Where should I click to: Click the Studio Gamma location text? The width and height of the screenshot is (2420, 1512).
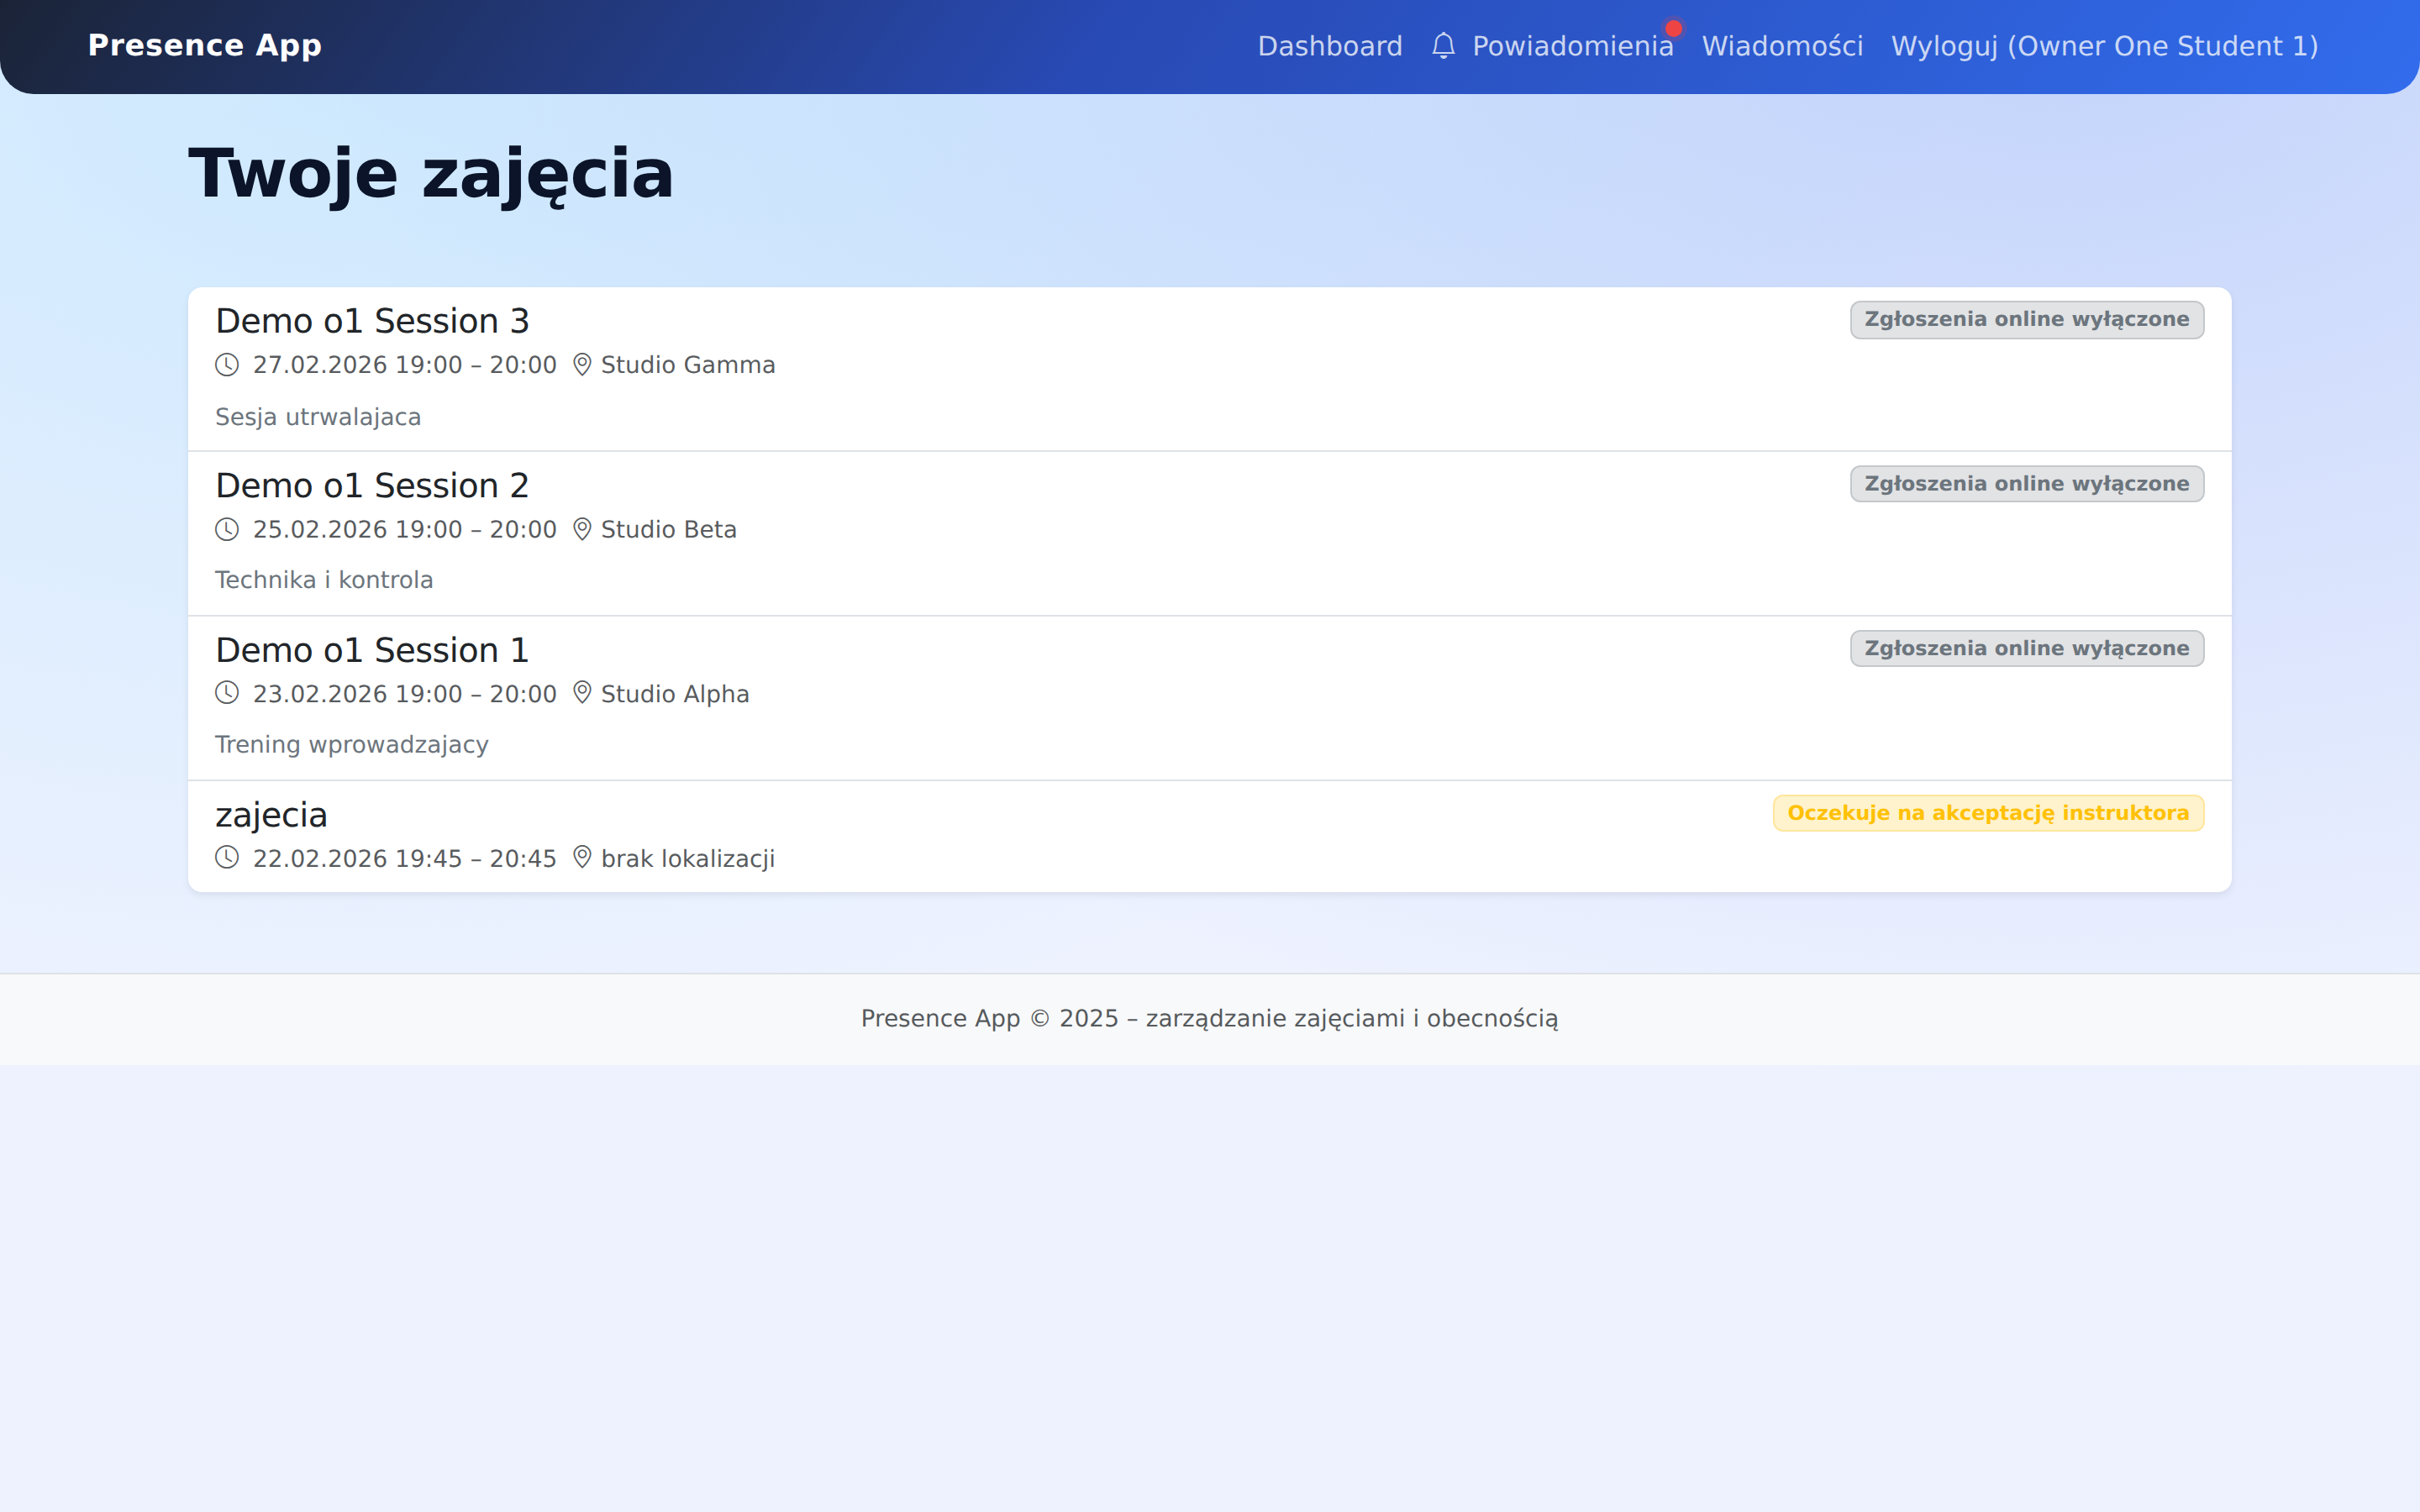(688, 365)
